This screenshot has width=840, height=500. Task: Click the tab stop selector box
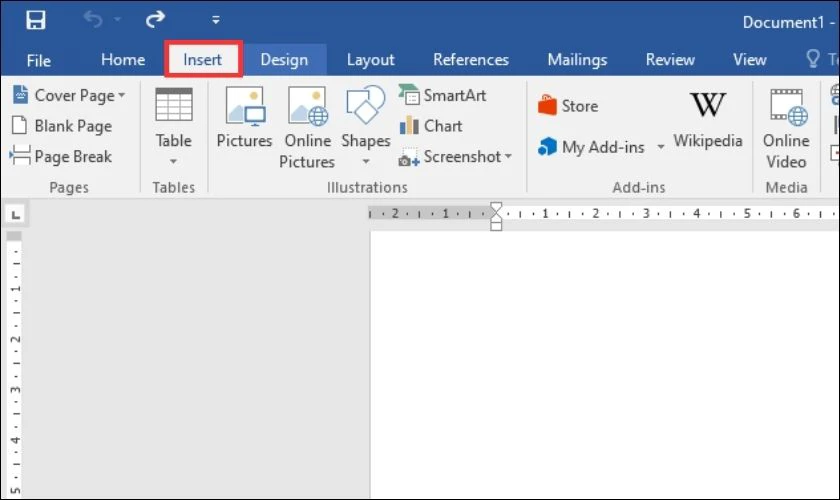coord(16,215)
